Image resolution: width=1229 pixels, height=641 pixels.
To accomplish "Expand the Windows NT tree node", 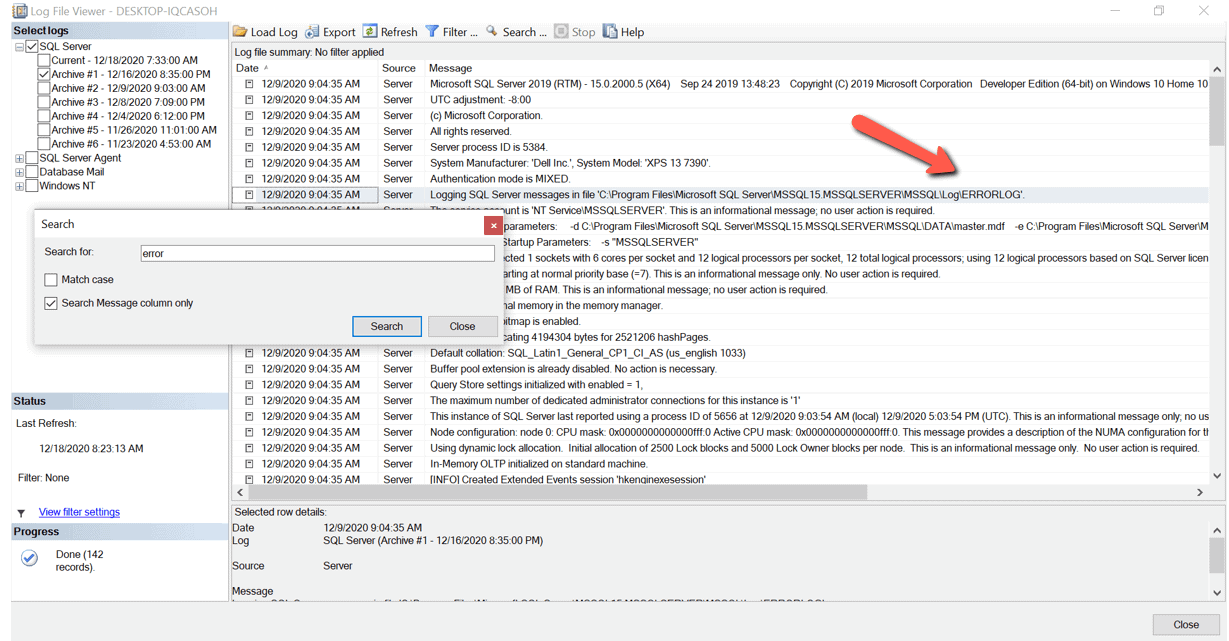I will pyautogui.click(x=19, y=187).
